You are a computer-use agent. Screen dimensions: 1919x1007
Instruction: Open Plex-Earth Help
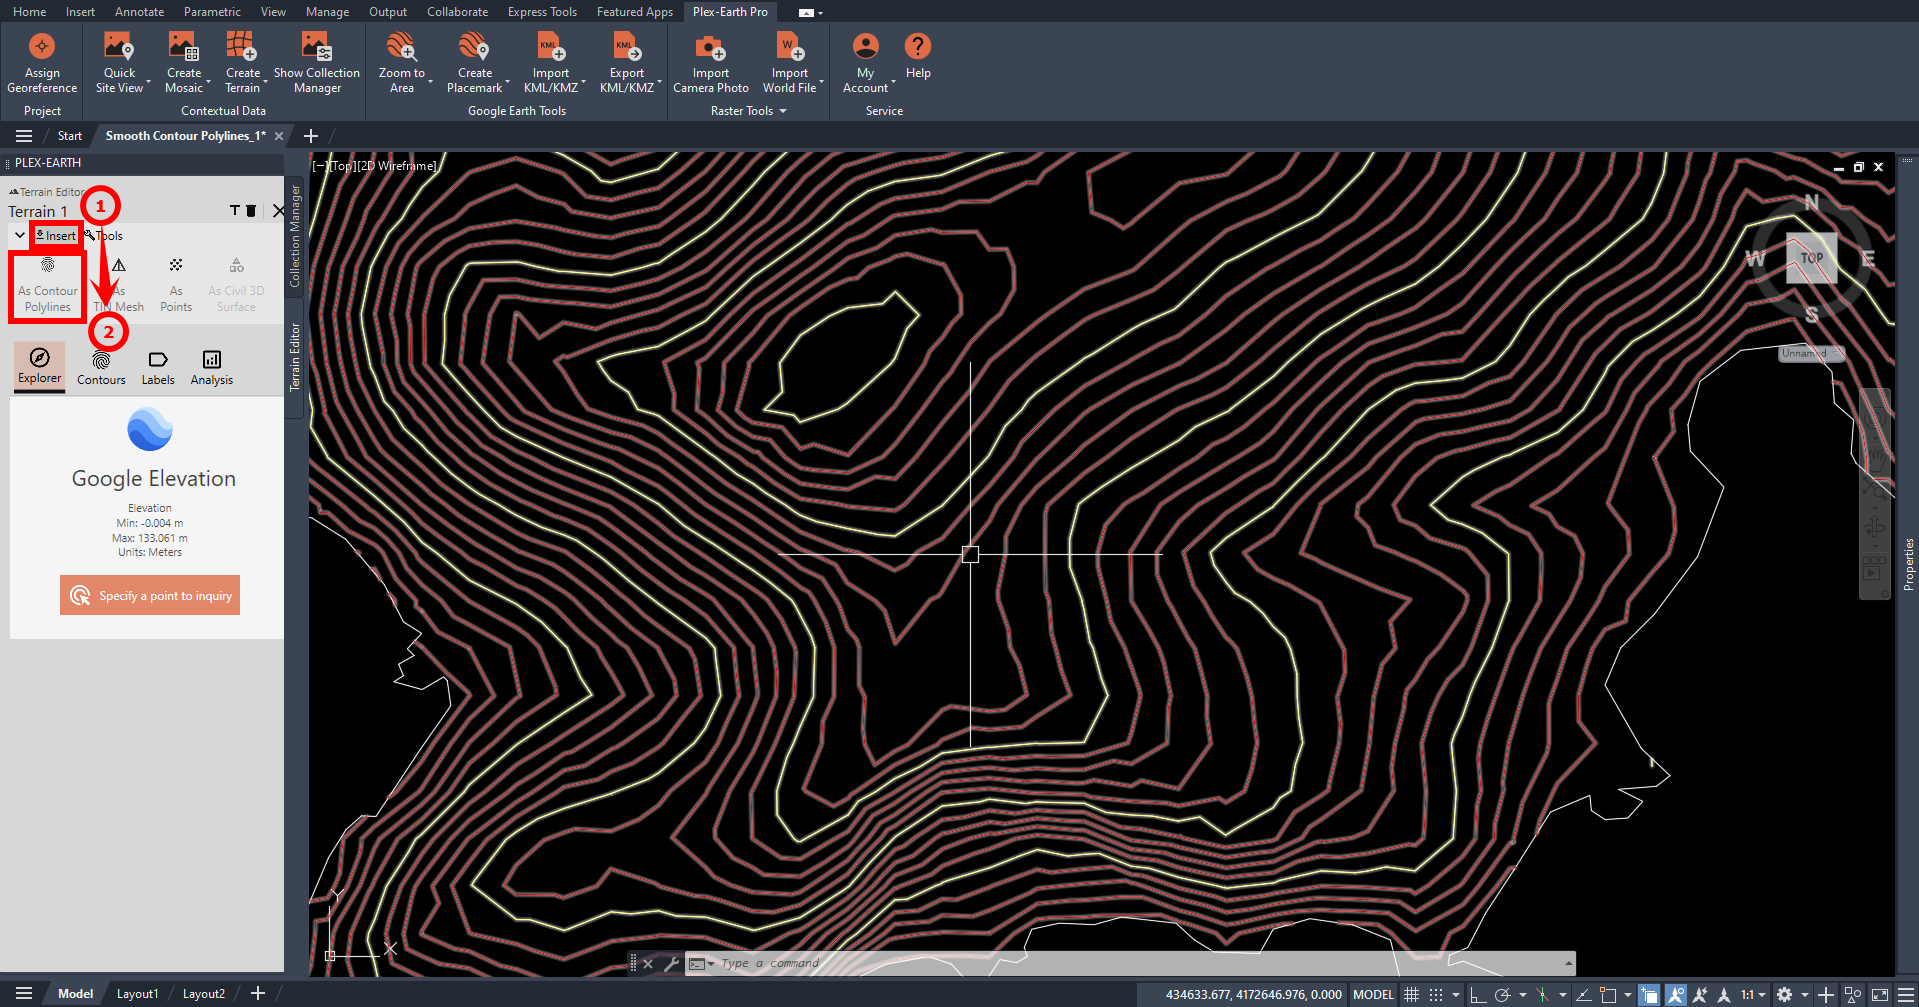[918, 56]
